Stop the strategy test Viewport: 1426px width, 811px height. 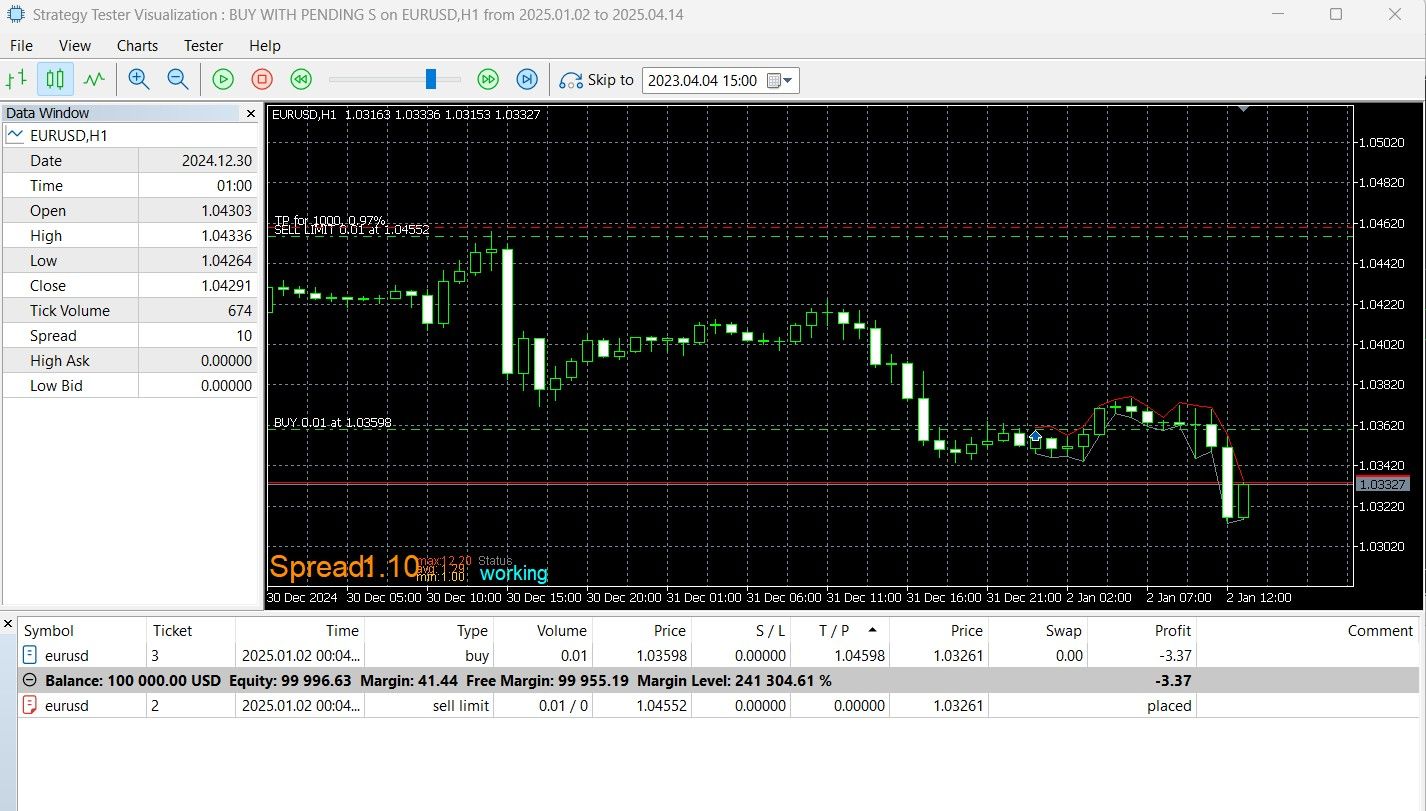pos(262,79)
